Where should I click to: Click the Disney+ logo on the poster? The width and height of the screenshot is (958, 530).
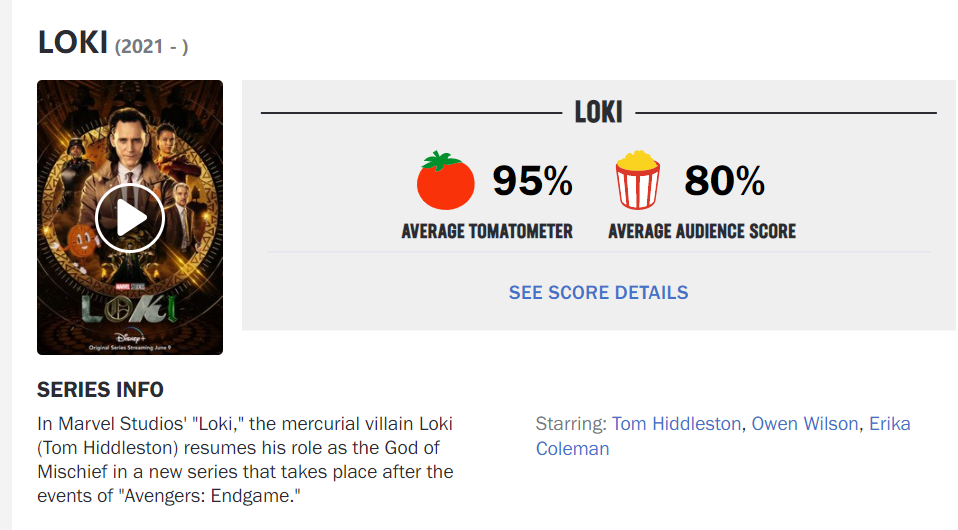point(130,337)
